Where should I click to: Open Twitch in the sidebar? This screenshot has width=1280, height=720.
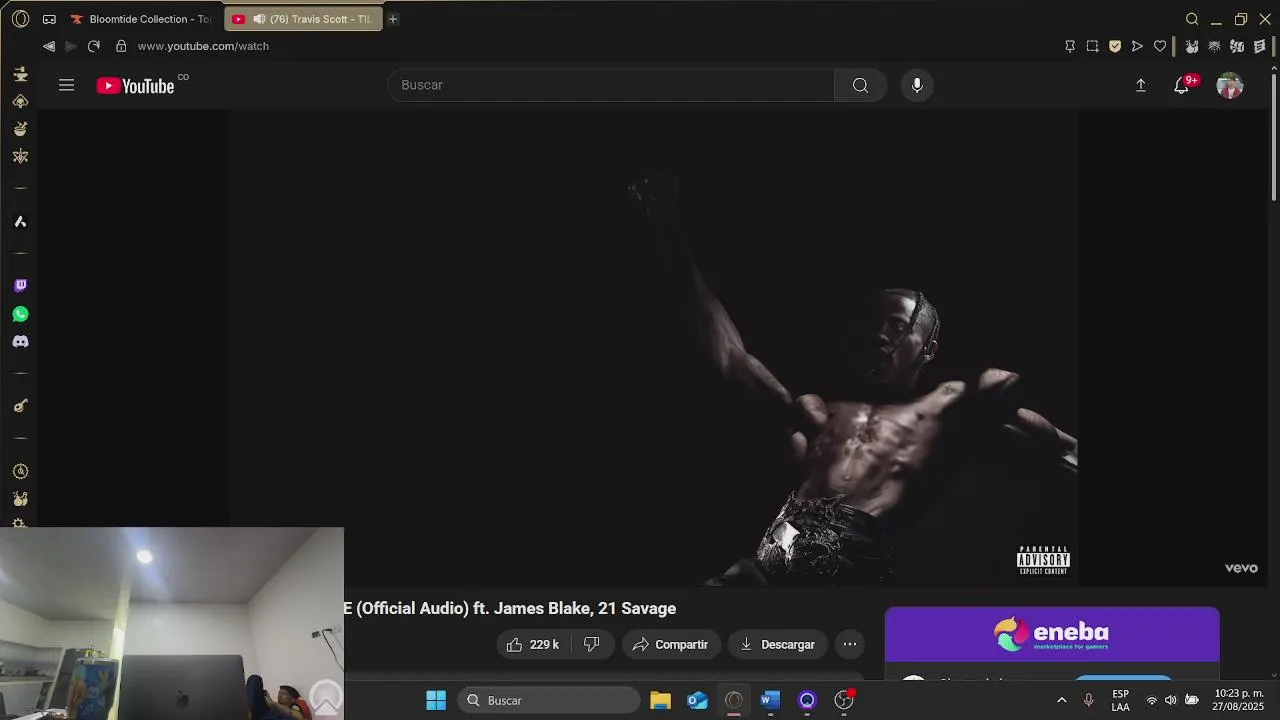20,286
